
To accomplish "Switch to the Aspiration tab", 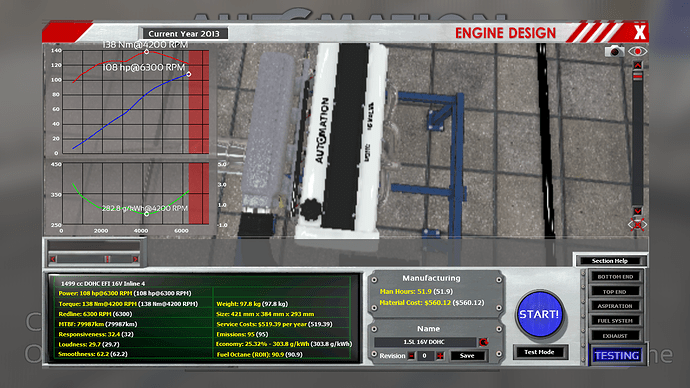I will point(615,306).
